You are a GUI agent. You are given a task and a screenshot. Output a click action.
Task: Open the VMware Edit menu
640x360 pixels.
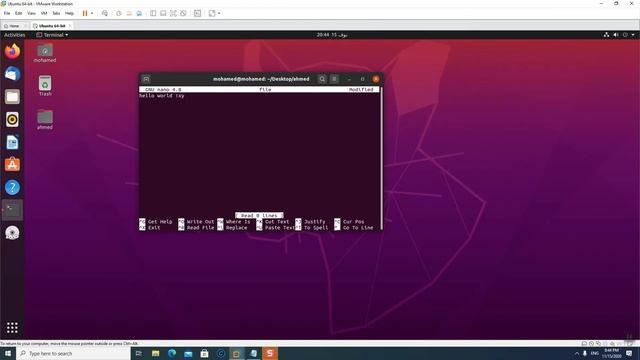click(x=19, y=13)
